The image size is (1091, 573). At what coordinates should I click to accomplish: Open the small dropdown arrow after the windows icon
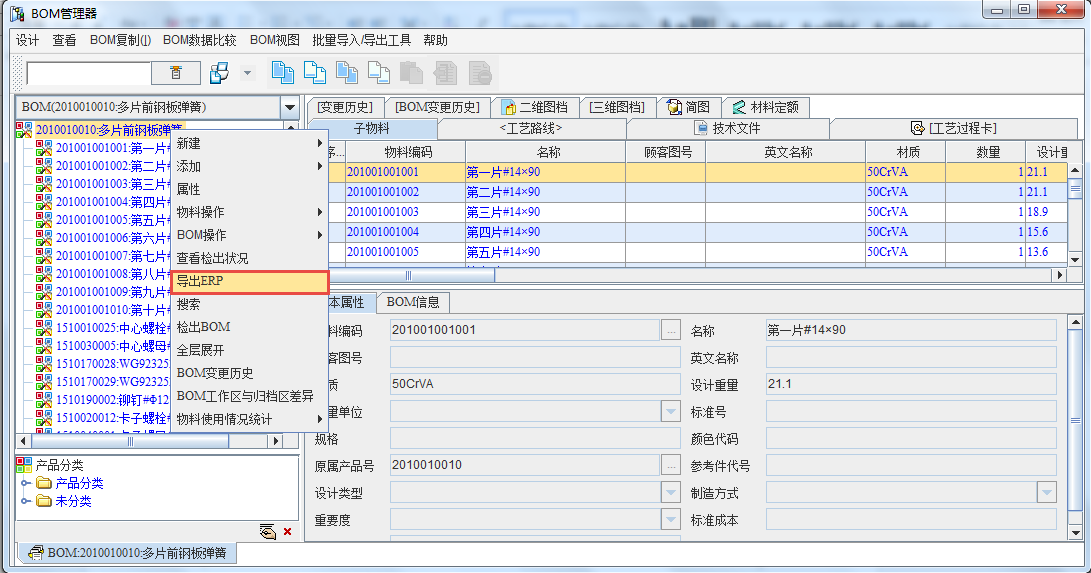tap(247, 73)
